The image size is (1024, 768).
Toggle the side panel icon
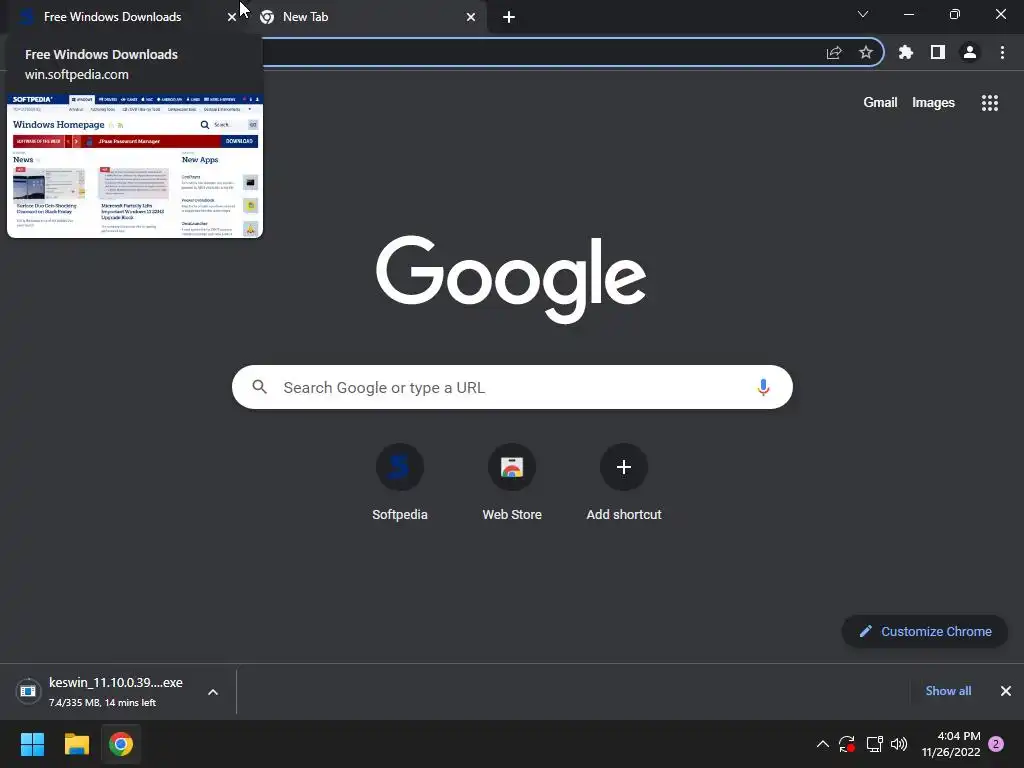(x=938, y=52)
